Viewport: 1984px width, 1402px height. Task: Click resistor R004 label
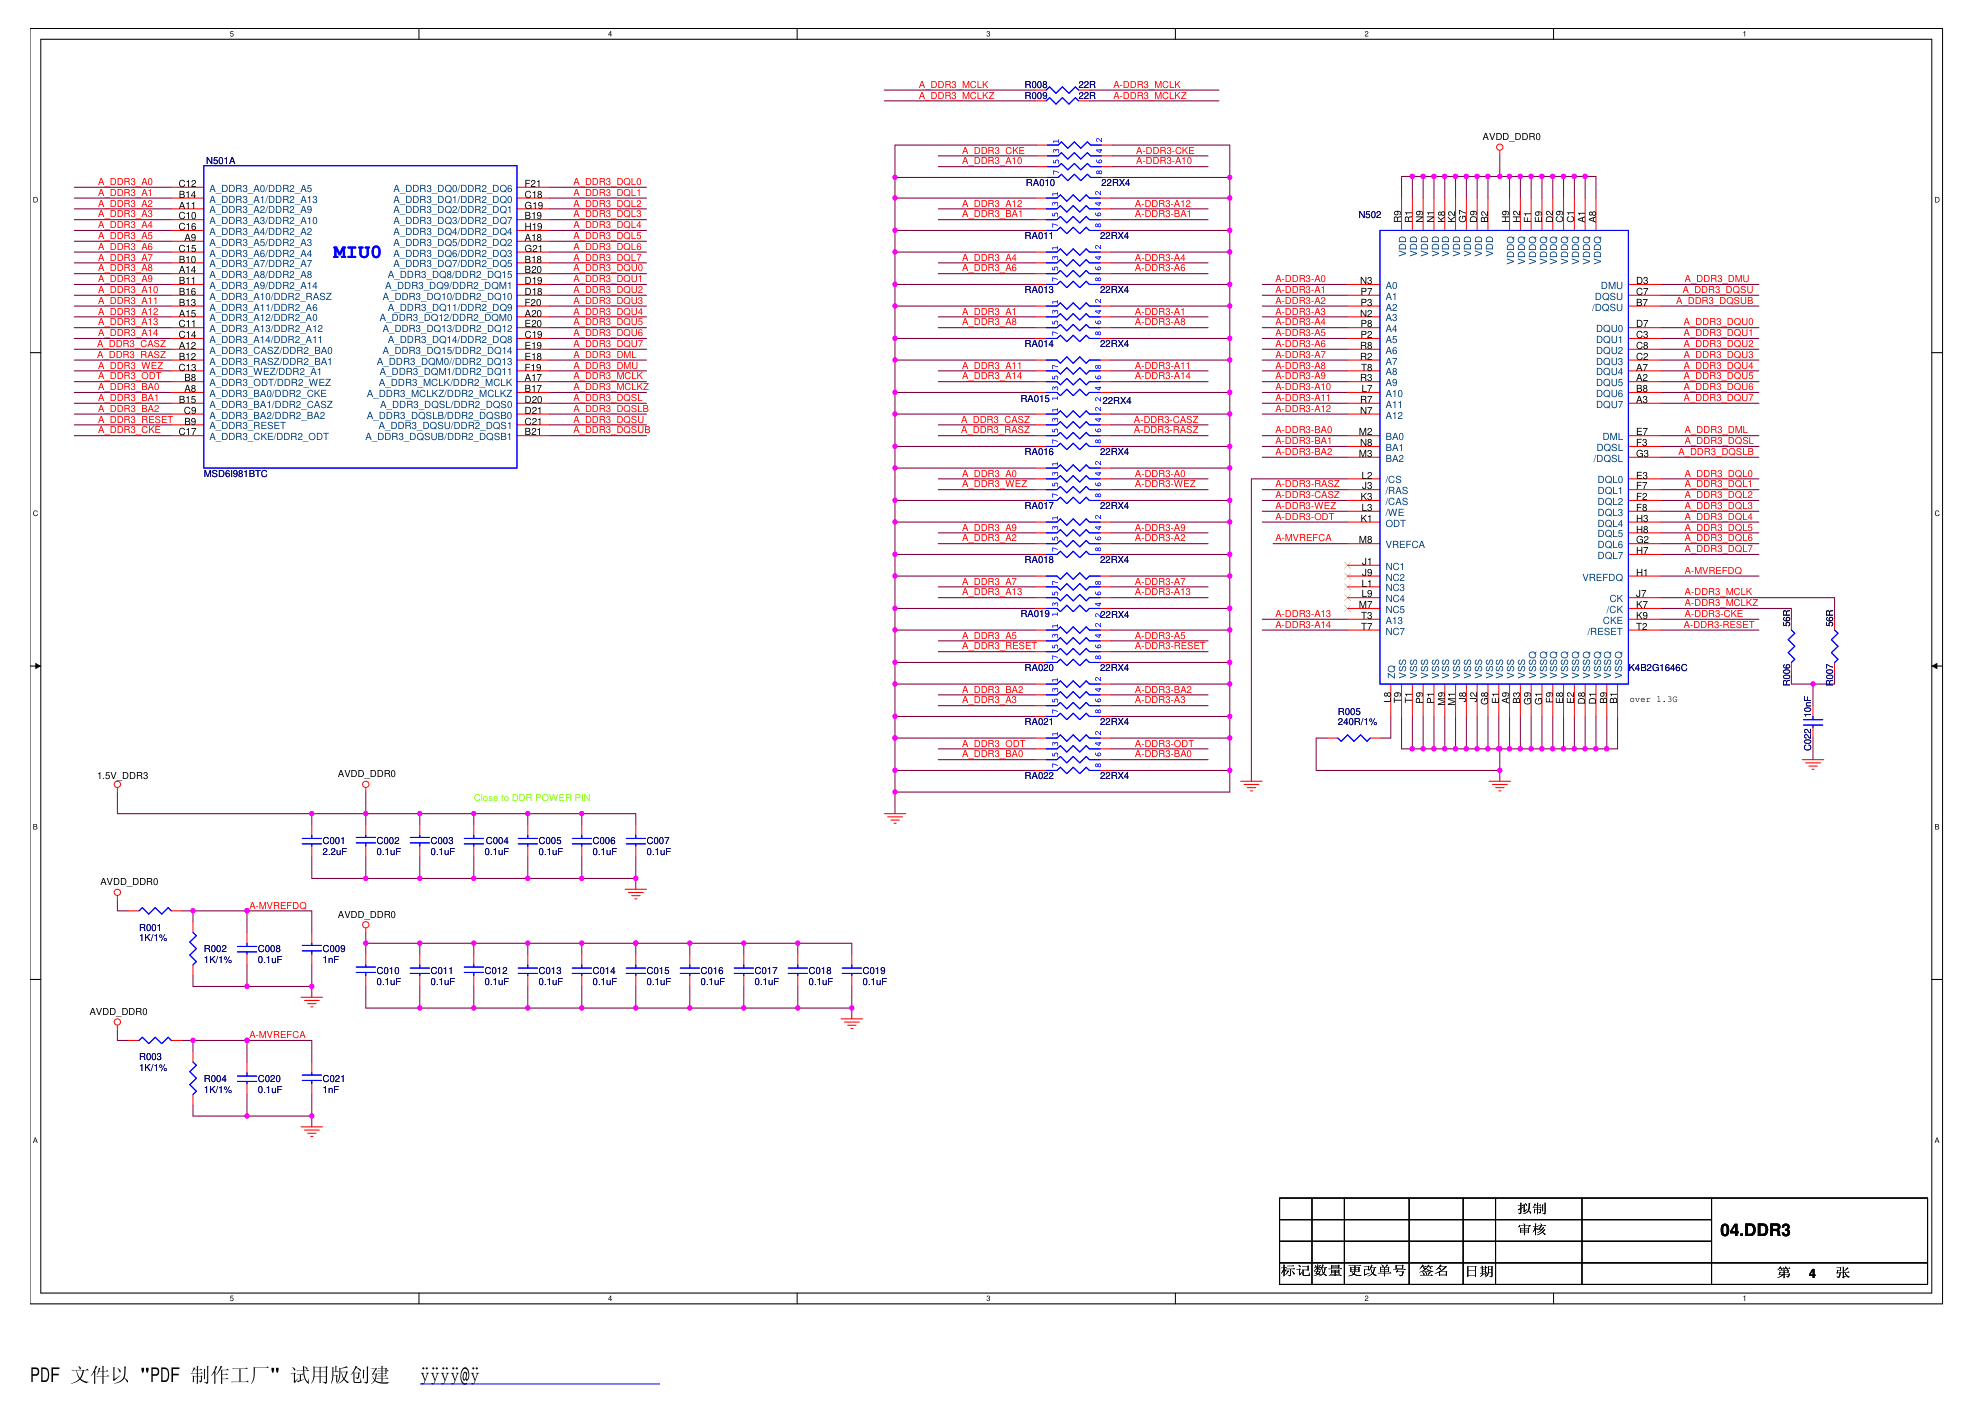pos(215,1079)
